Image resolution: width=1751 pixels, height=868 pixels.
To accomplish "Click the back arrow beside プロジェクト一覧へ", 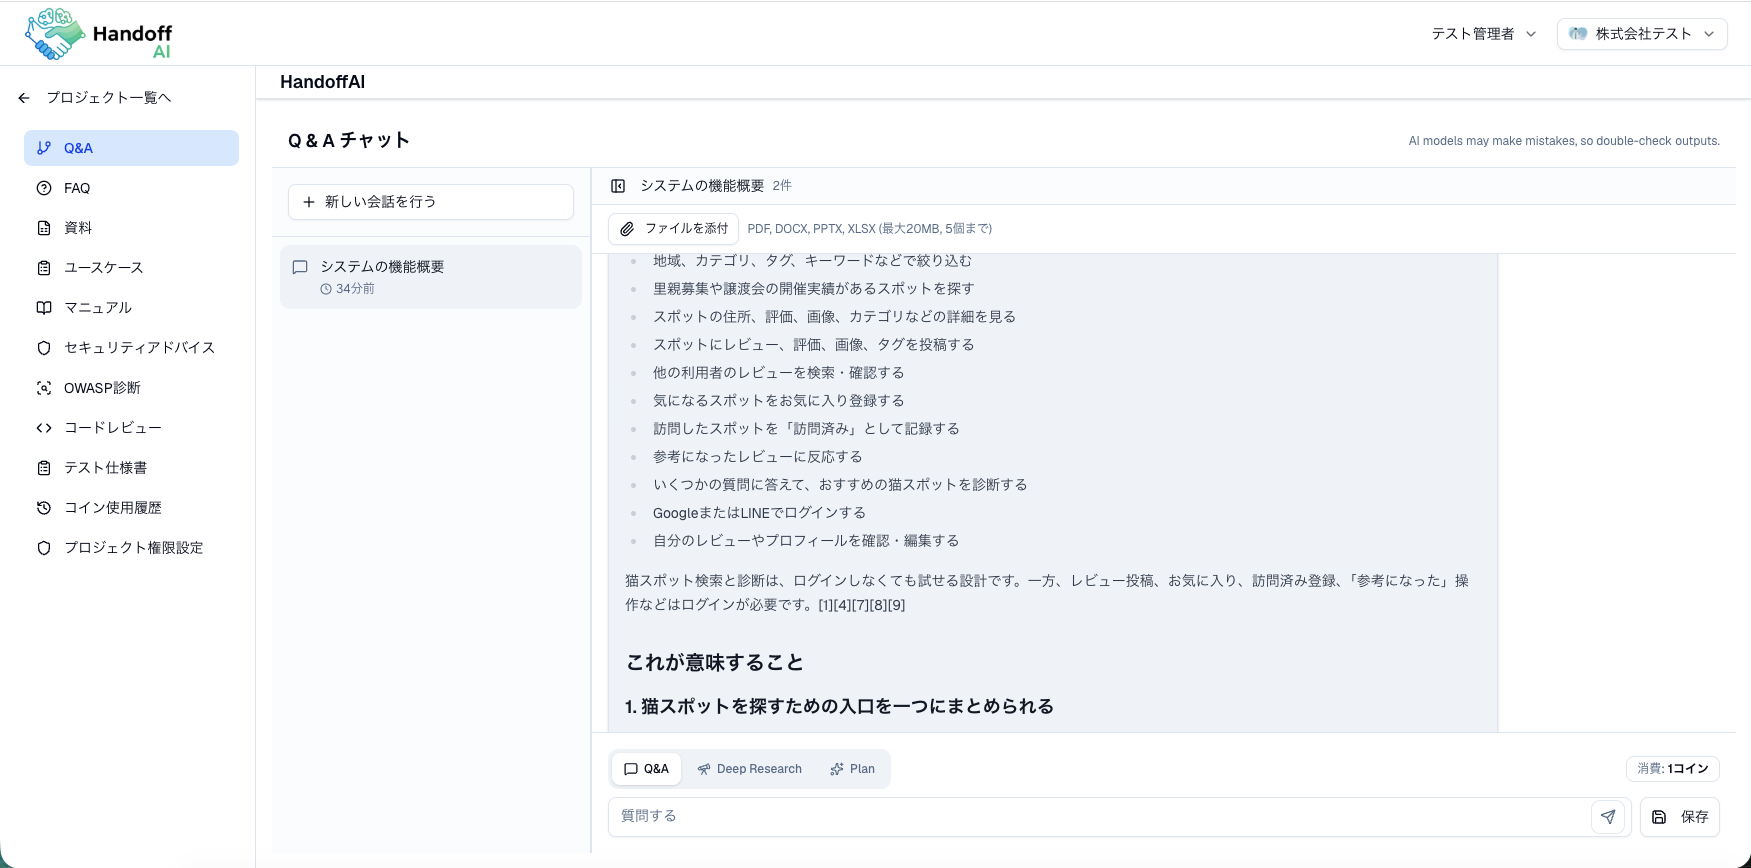I will point(24,98).
